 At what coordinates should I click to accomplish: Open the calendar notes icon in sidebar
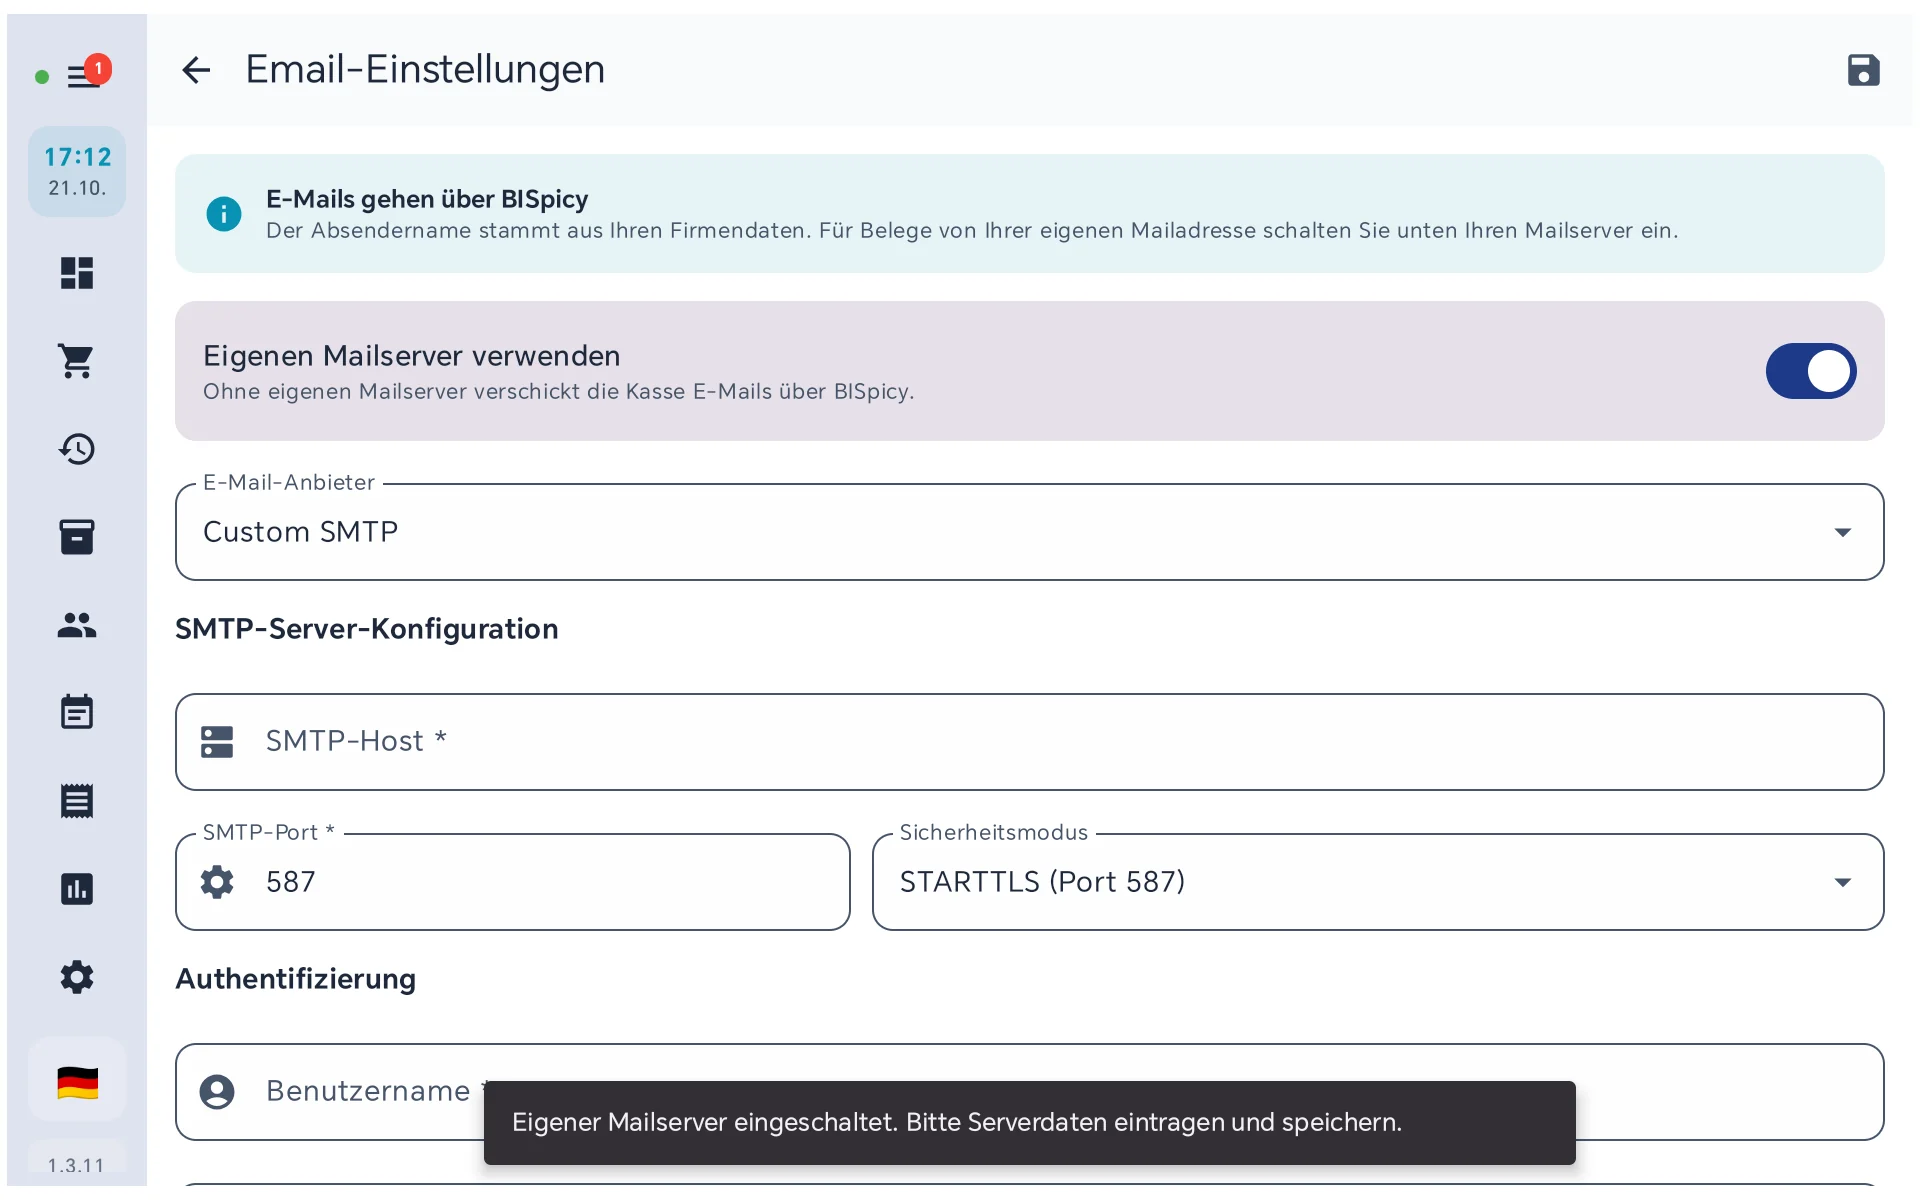point(77,713)
